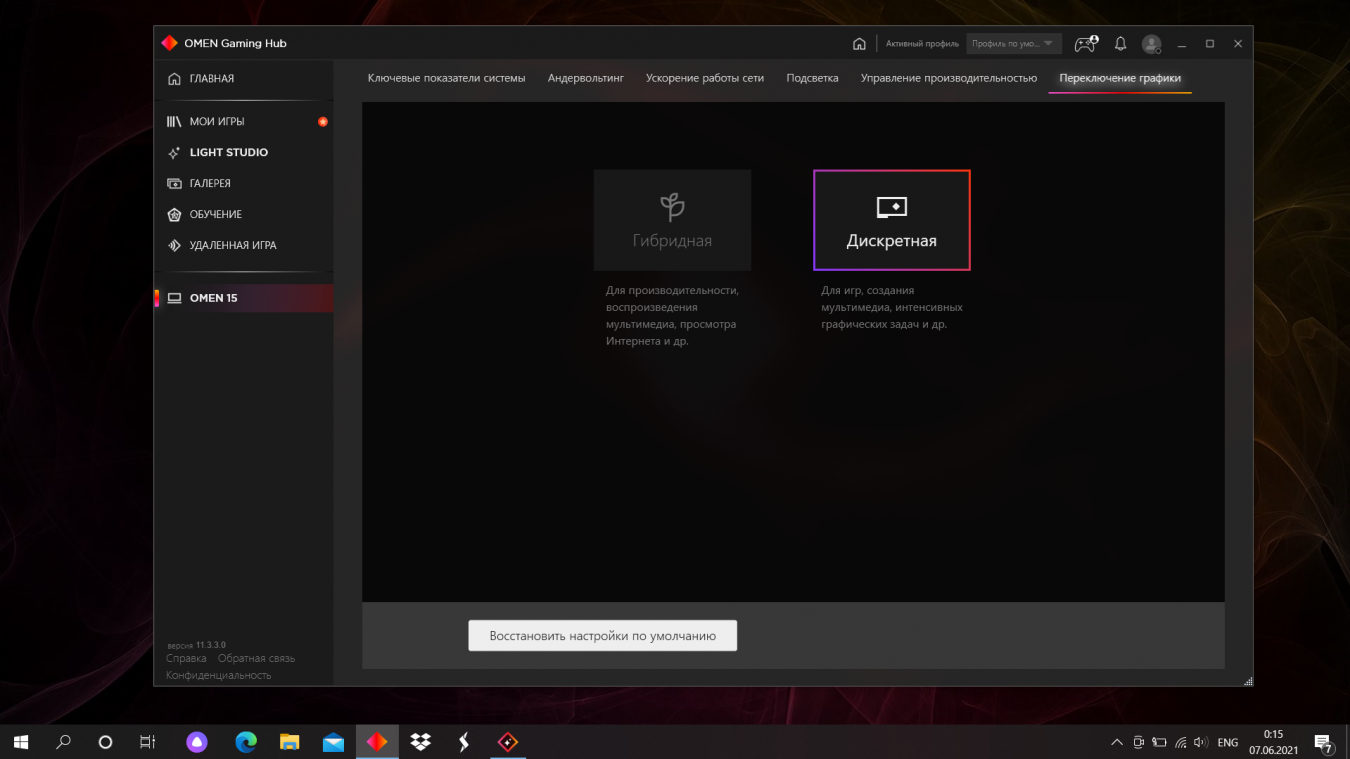Open the Windows Start menu

click(21, 742)
